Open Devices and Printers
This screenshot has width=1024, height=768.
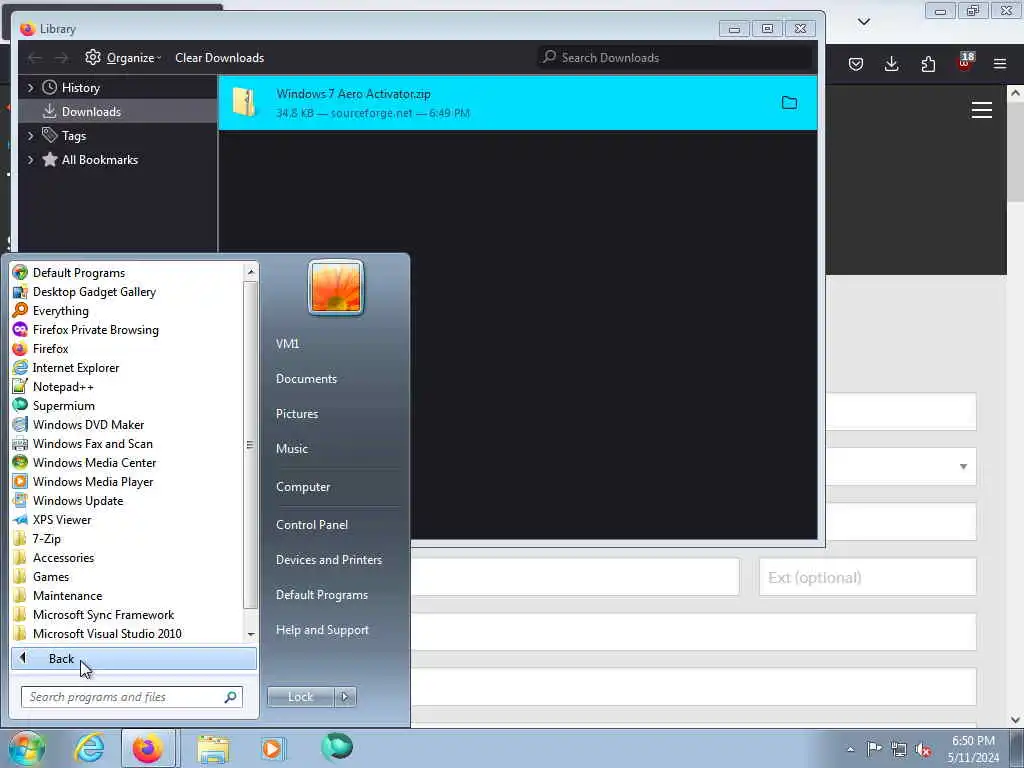328,560
